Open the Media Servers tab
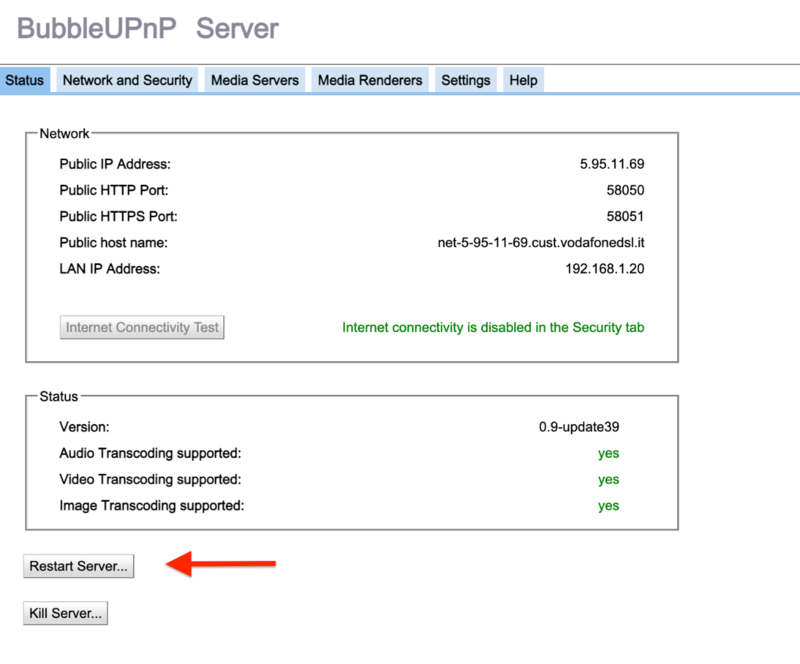This screenshot has width=800, height=664. pos(254,80)
